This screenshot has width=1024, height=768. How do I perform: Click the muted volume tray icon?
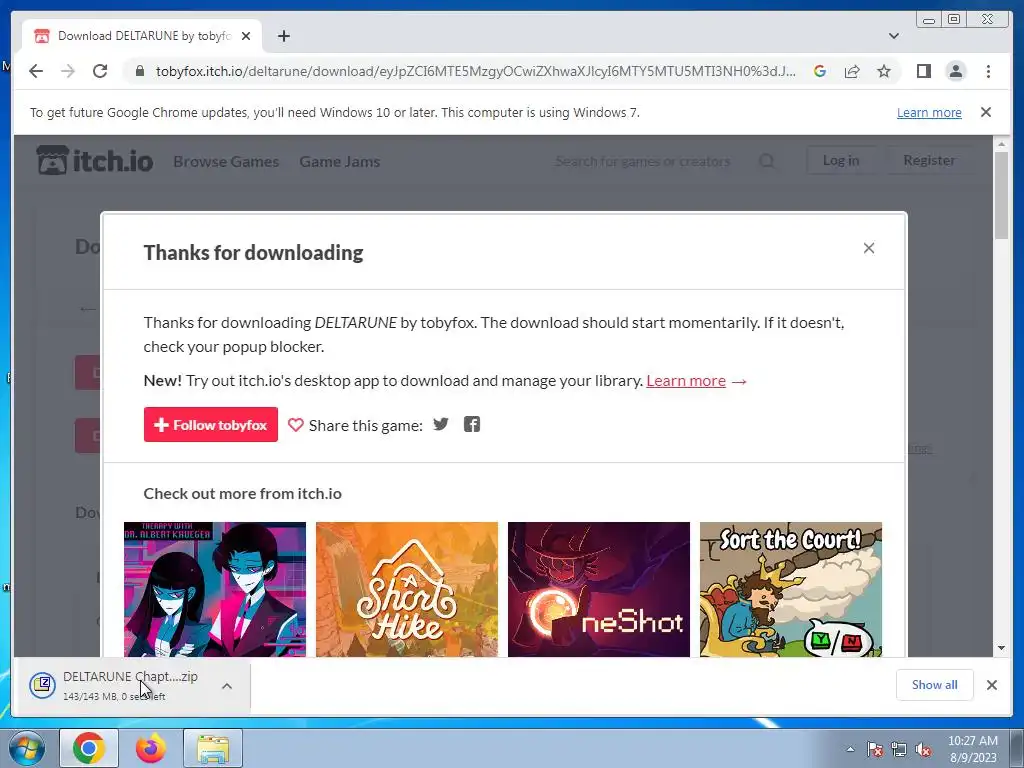[x=923, y=749]
